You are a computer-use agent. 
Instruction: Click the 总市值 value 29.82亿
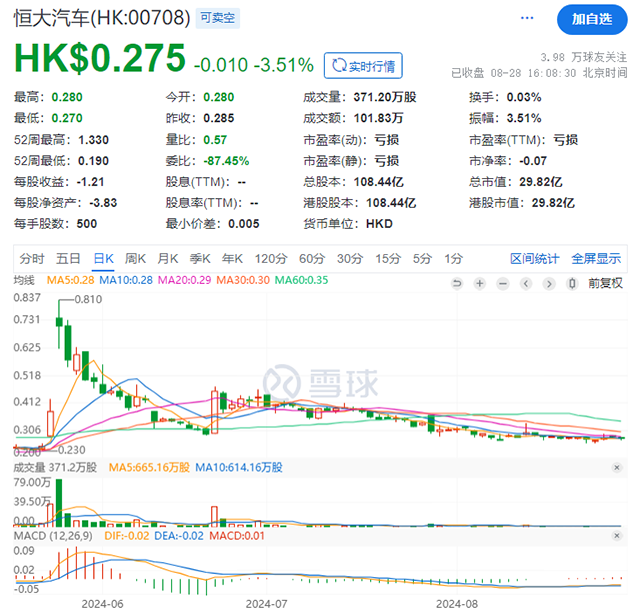pos(540,182)
